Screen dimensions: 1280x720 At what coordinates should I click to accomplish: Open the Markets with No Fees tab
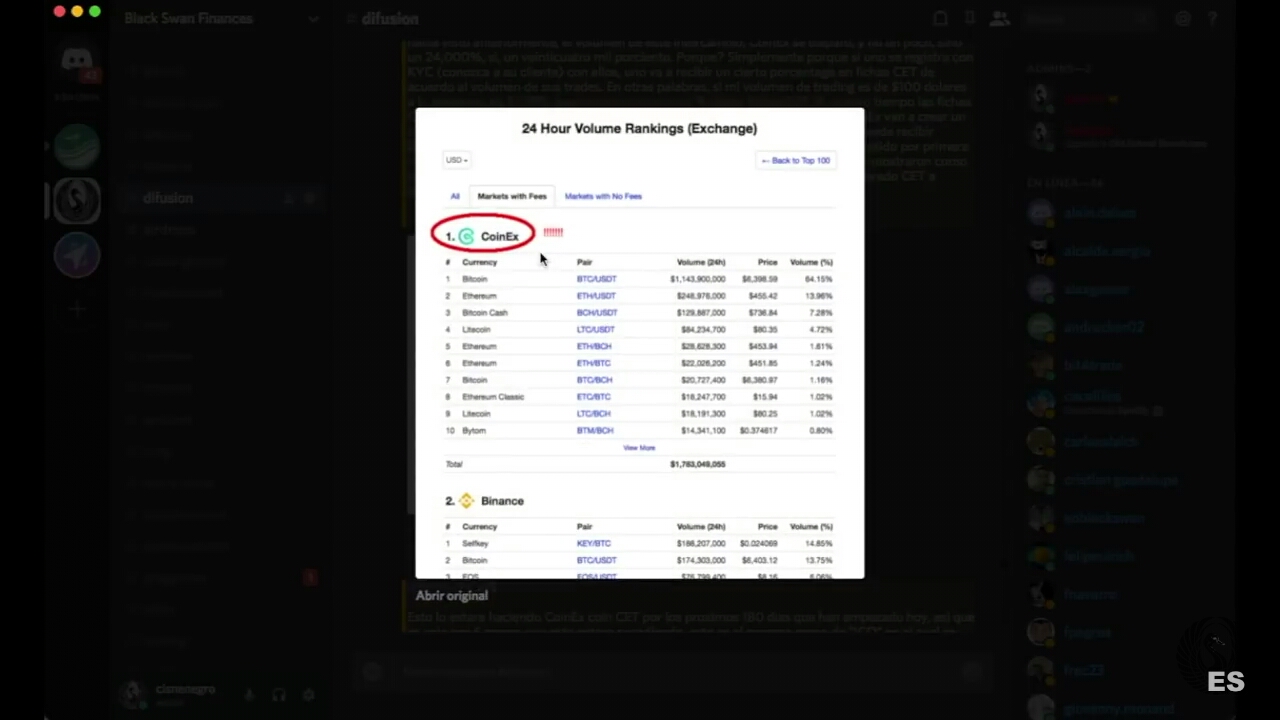[x=603, y=196]
